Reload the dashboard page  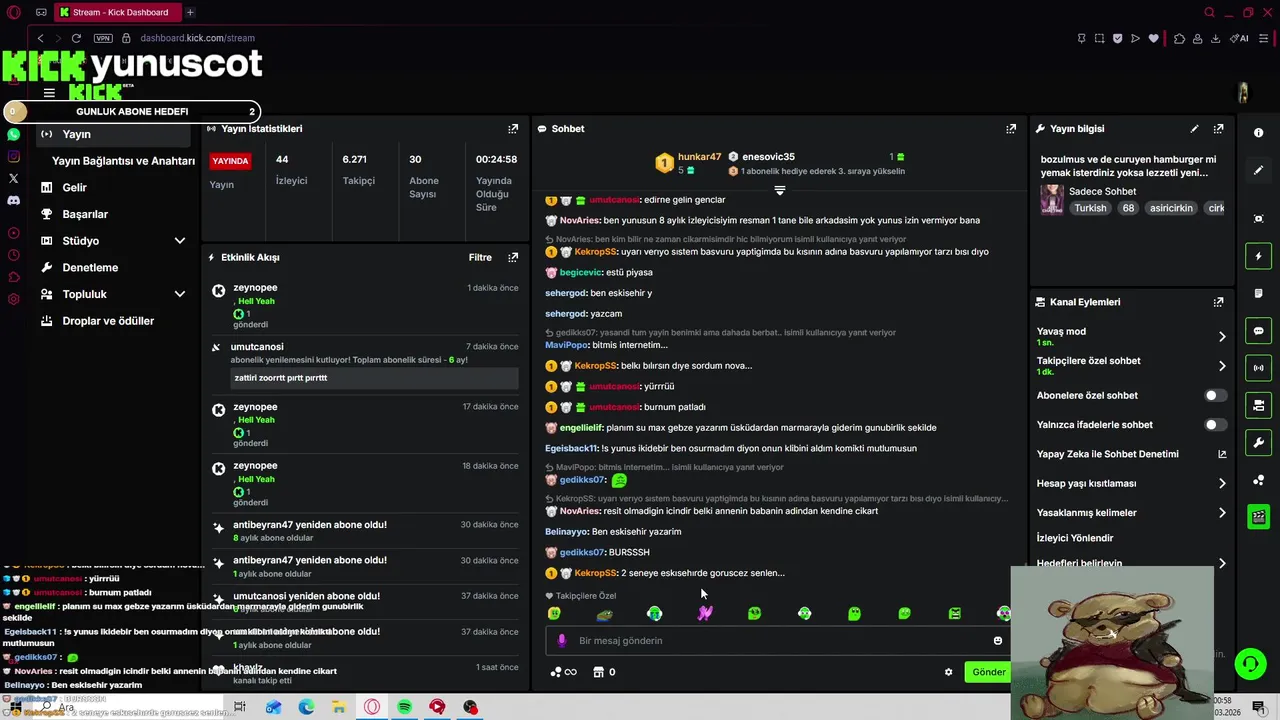76,38
